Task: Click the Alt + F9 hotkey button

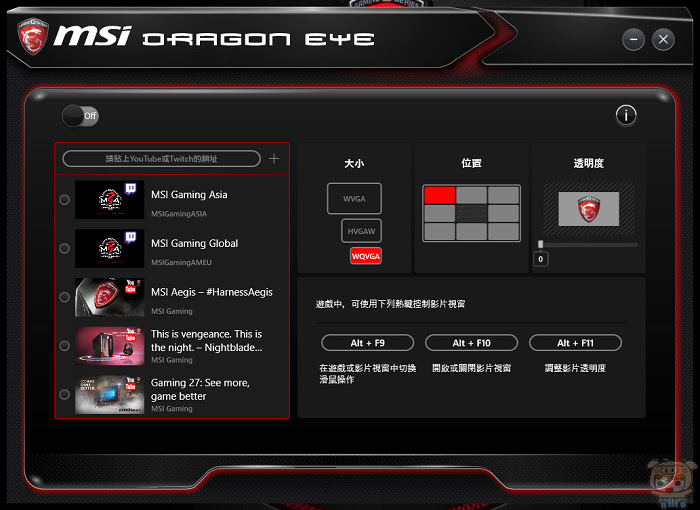Action: click(x=367, y=343)
